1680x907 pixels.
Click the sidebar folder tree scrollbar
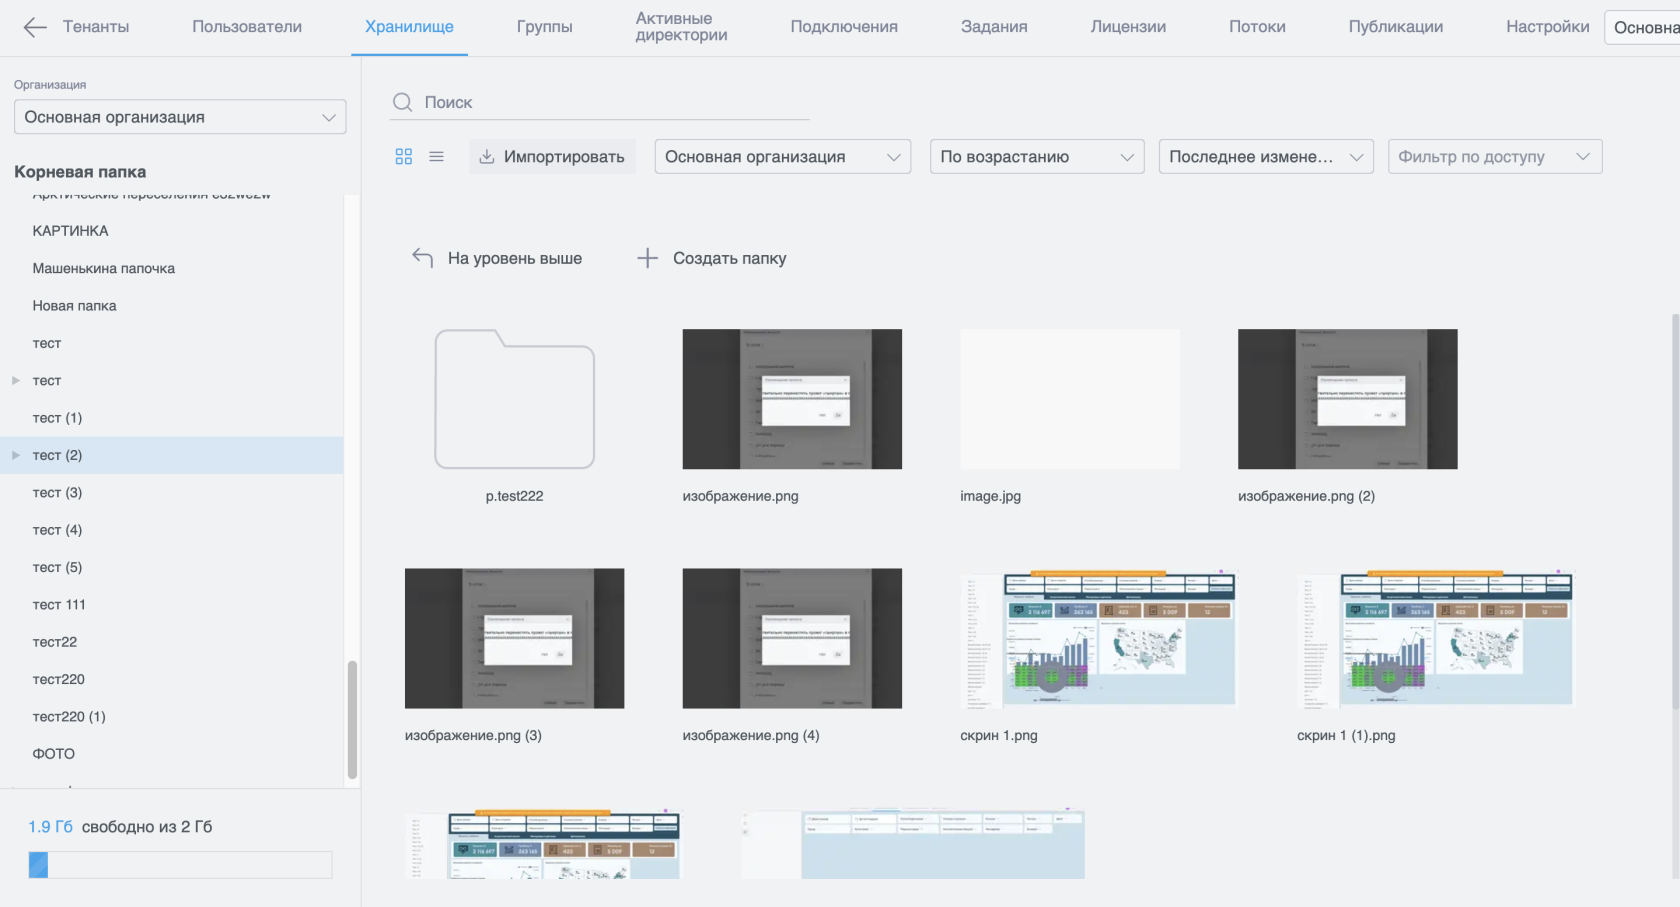(352, 719)
